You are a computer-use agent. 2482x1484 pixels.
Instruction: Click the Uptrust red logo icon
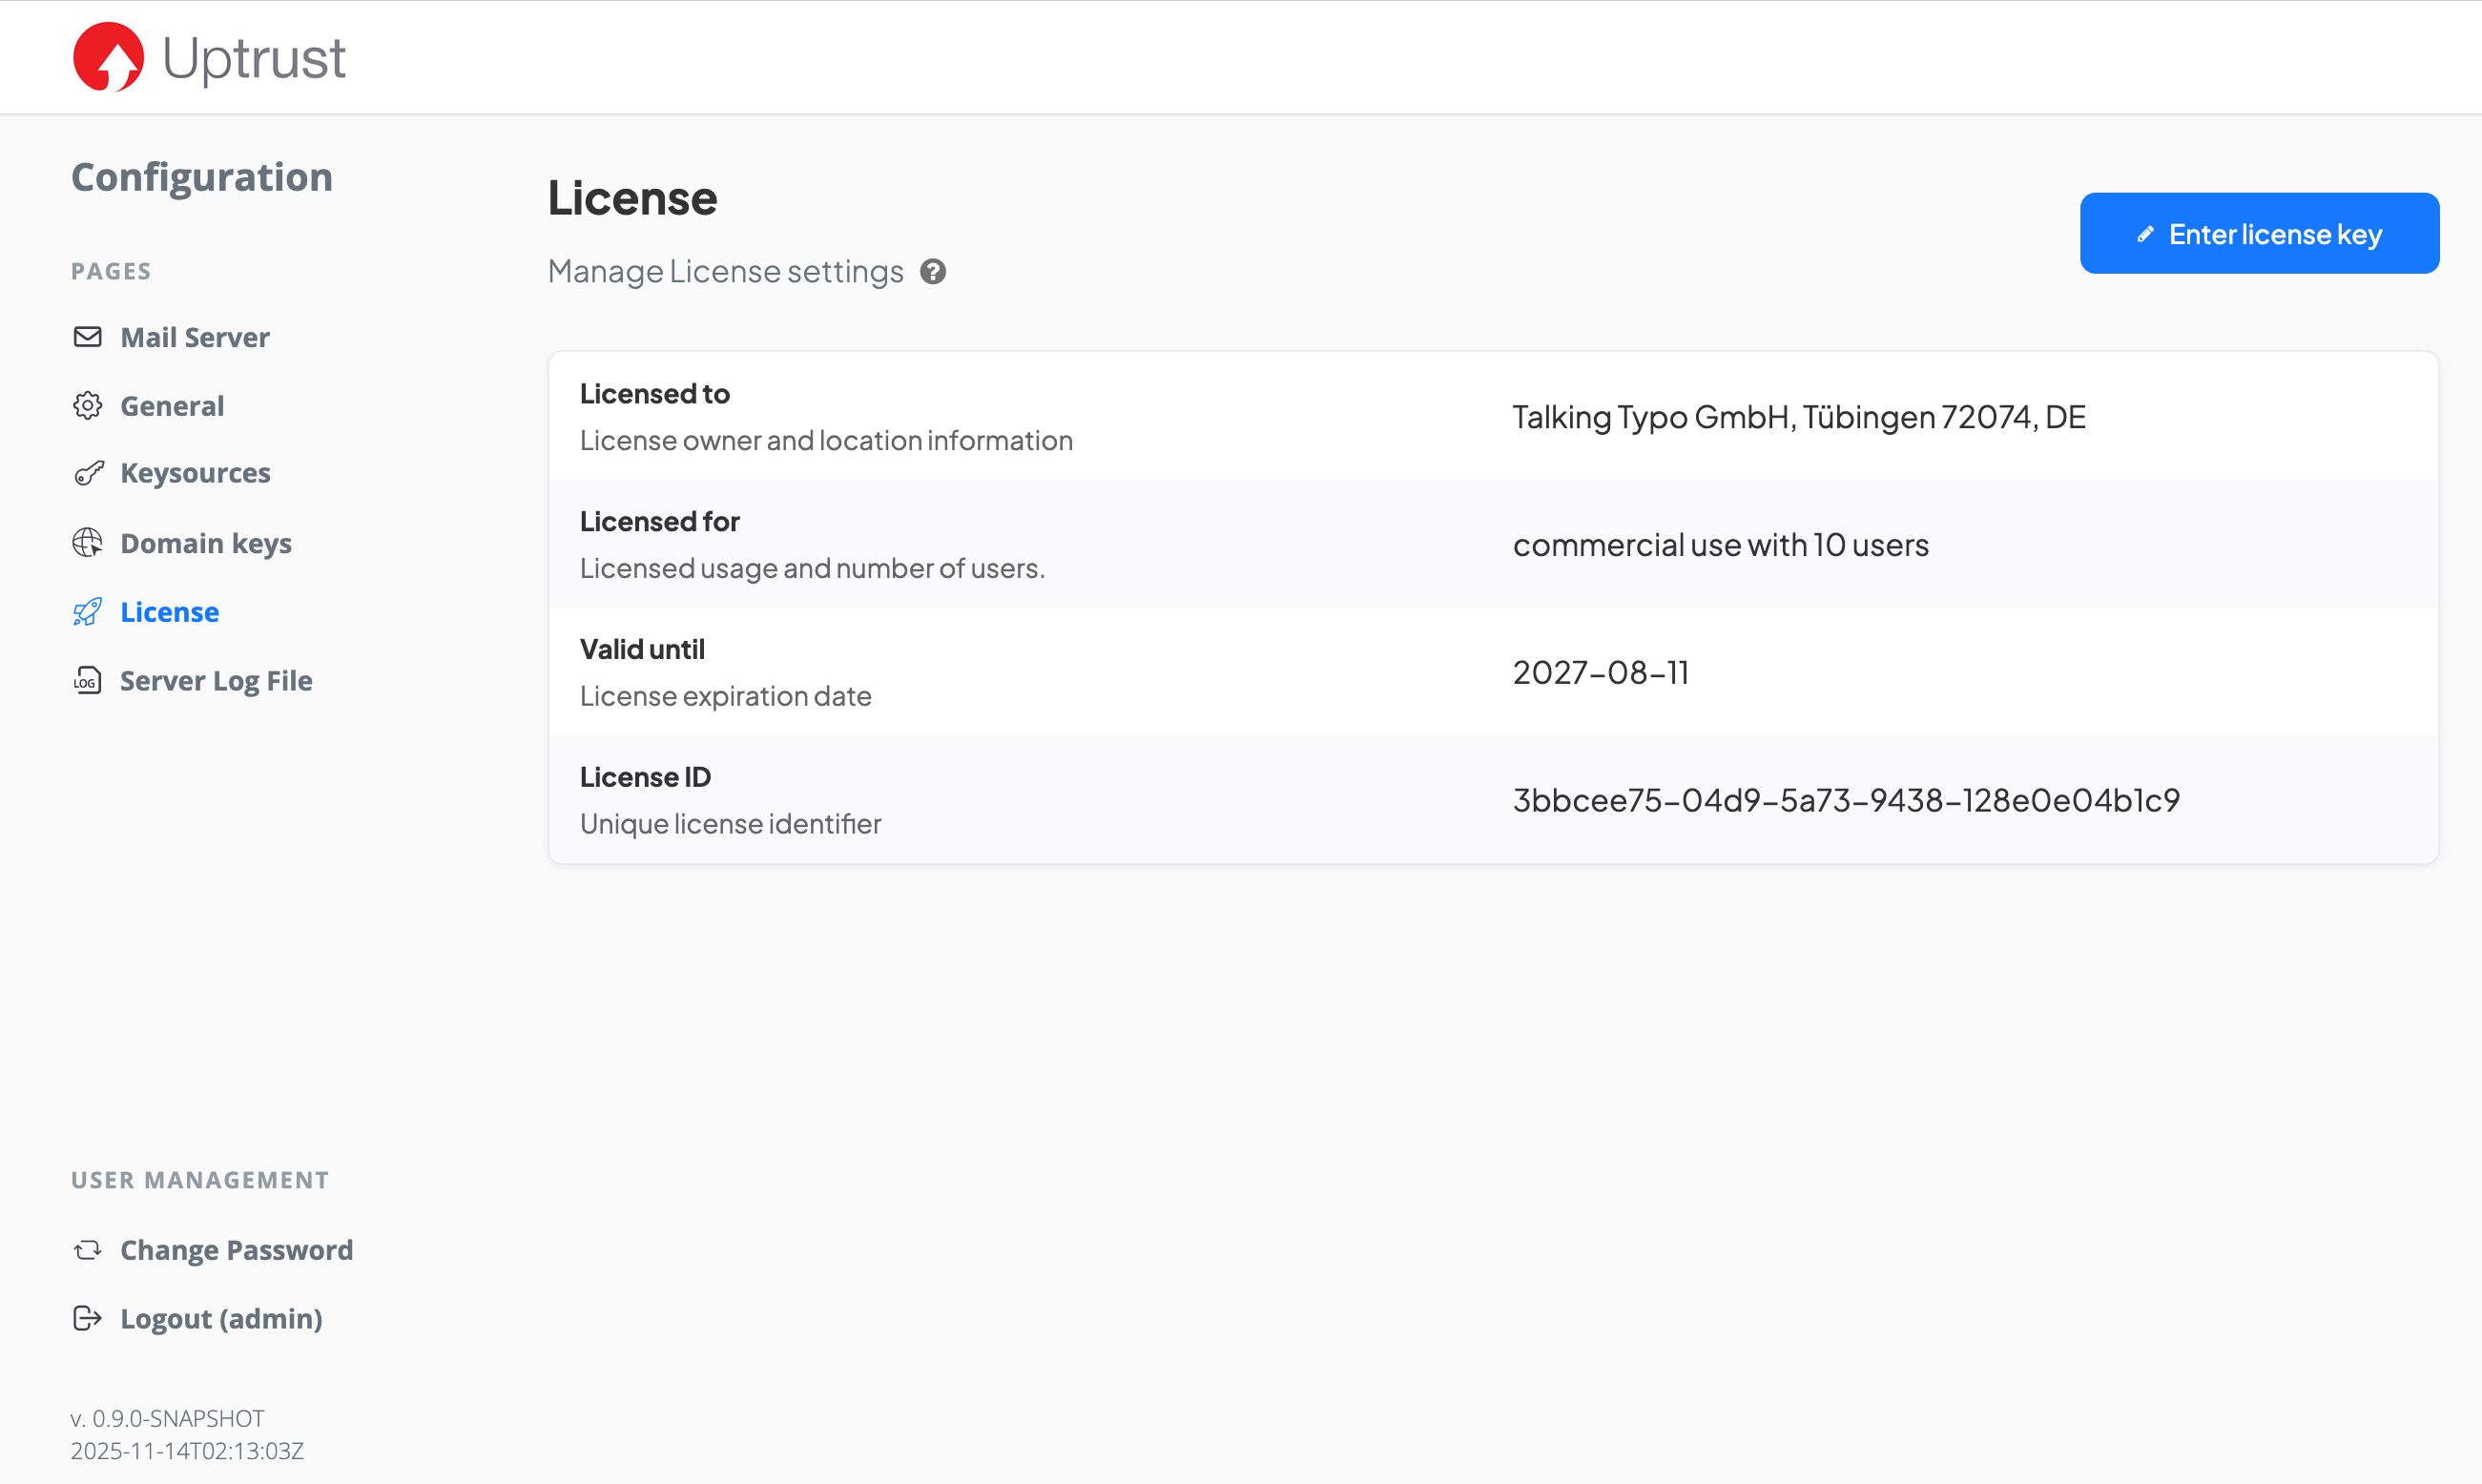coord(108,57)
